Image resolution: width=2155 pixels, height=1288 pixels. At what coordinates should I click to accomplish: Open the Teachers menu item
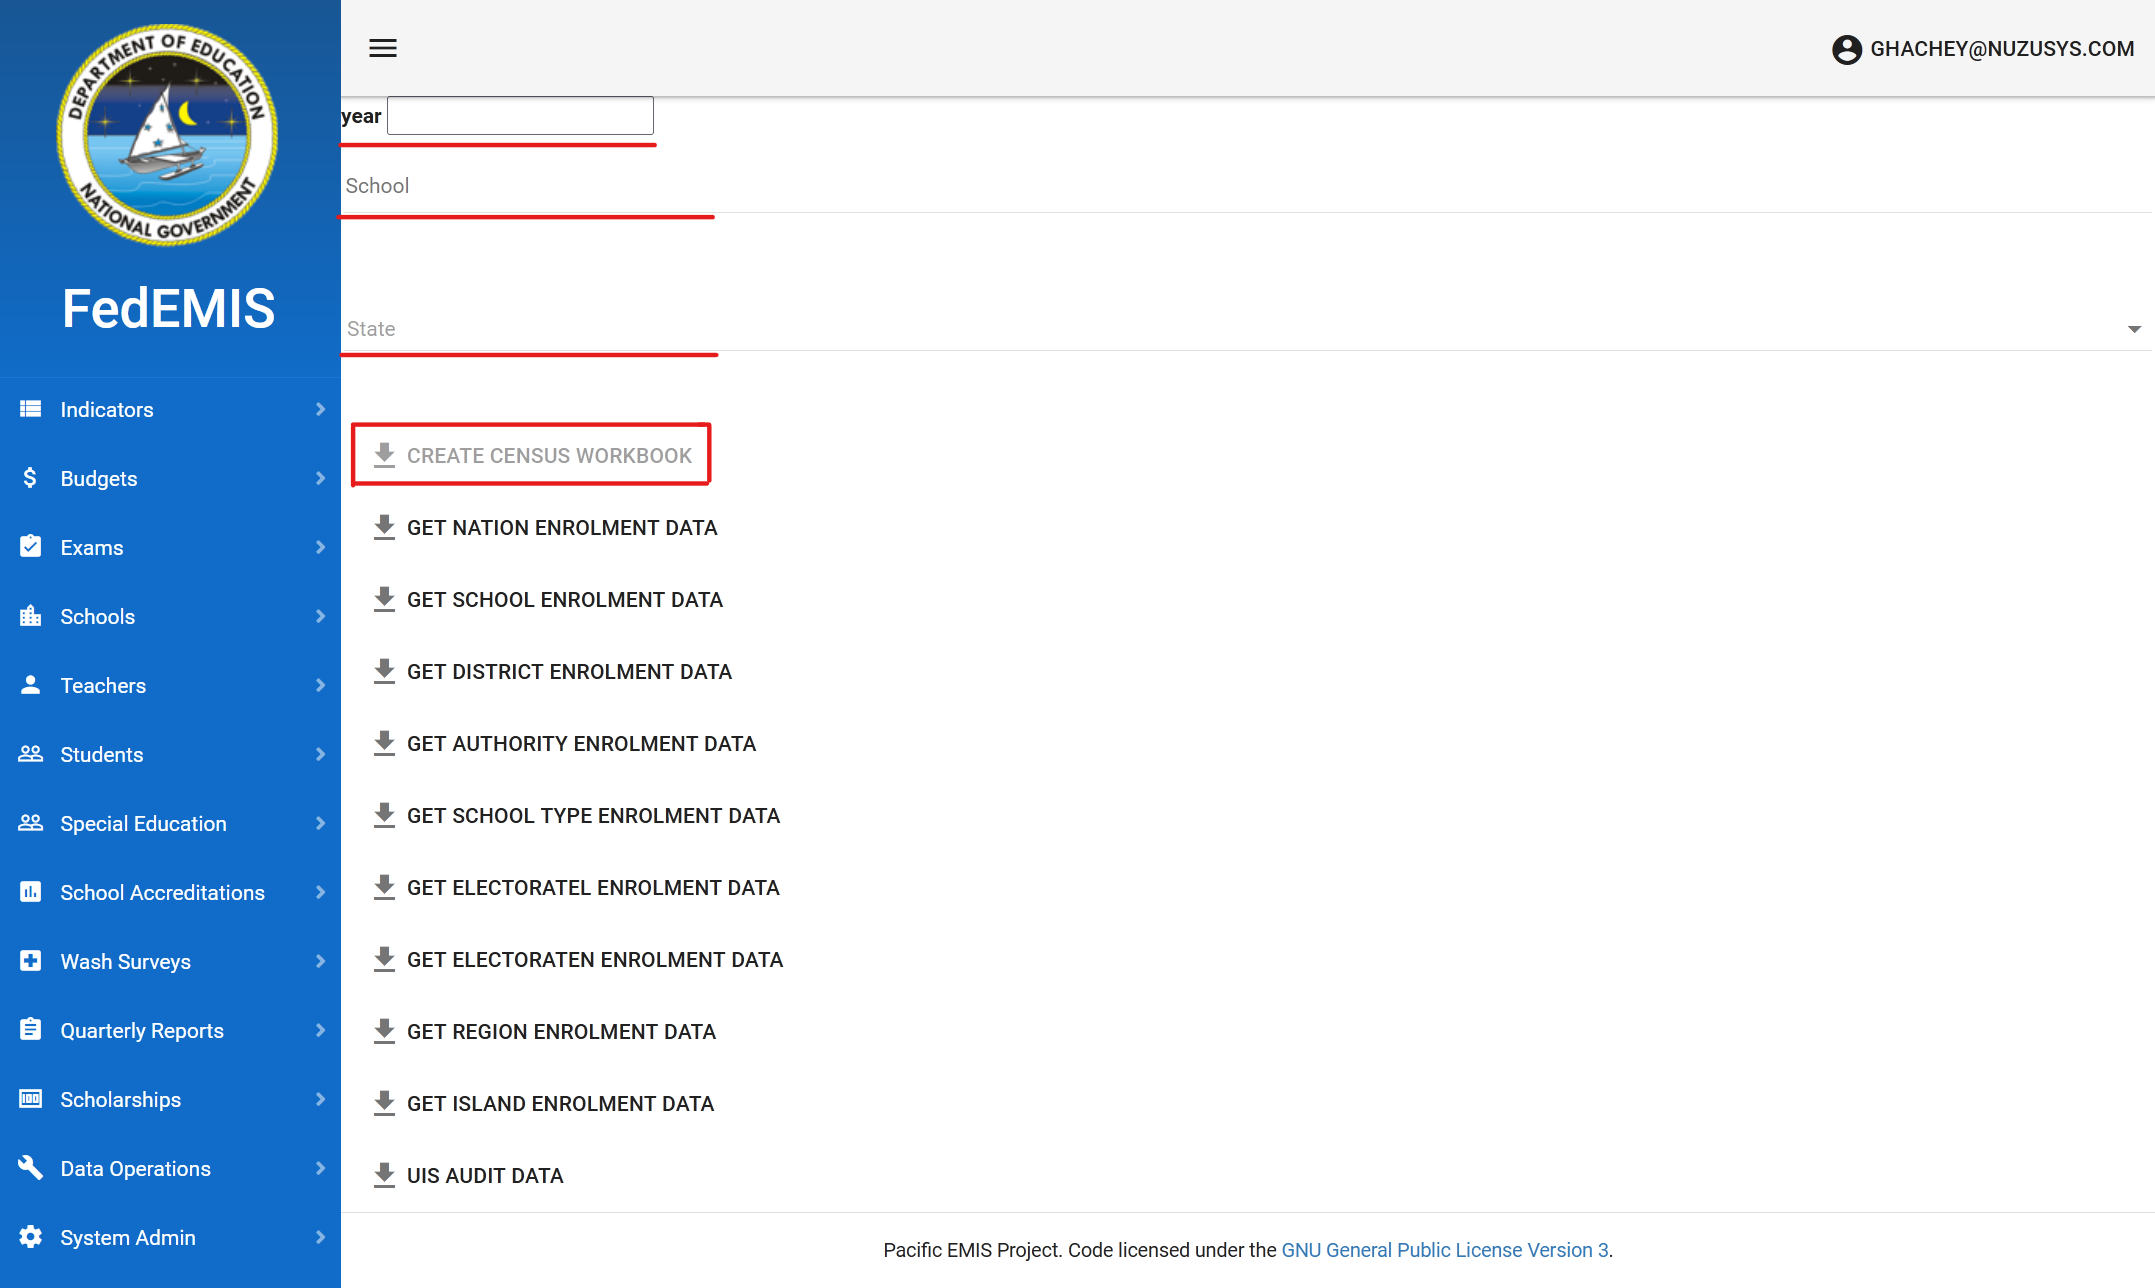click(103, 685)
